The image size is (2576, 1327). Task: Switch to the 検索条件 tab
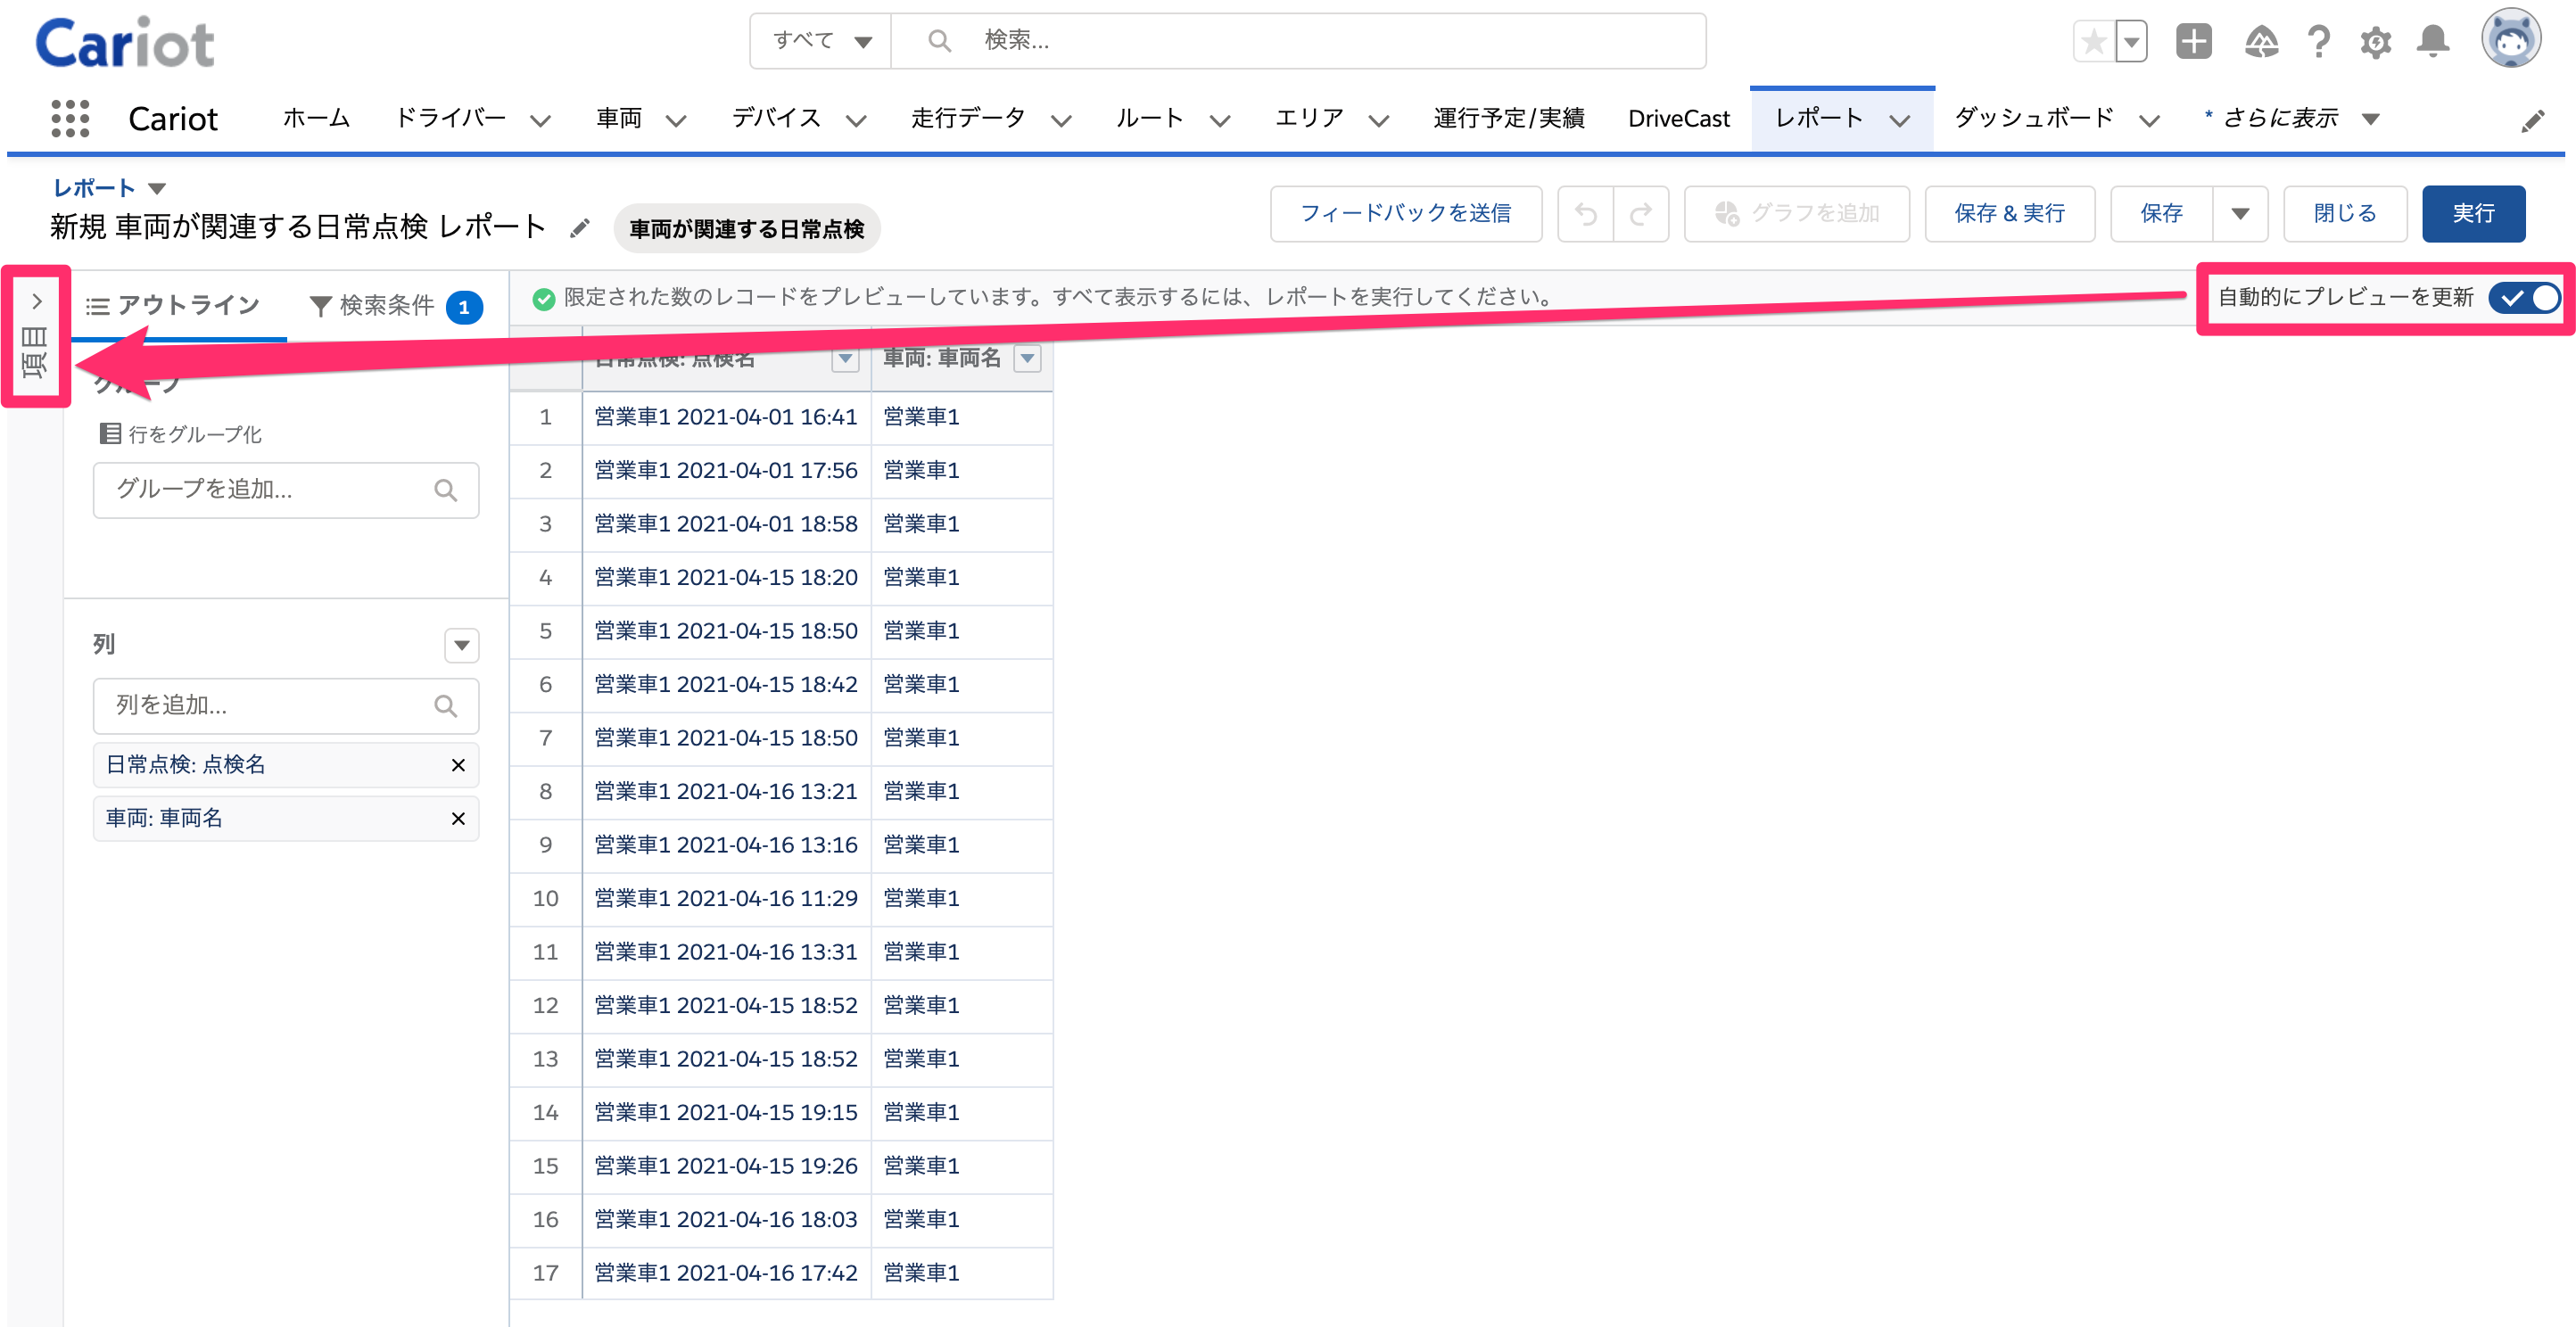tap(396, 306)
